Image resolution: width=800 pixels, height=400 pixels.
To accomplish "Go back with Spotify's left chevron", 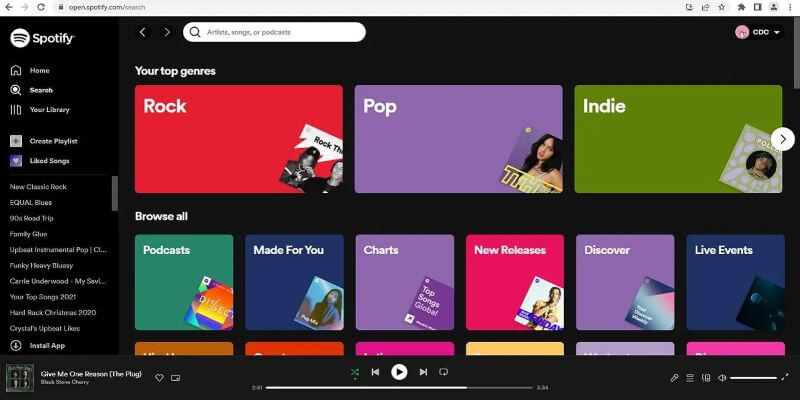I will 143,32.
